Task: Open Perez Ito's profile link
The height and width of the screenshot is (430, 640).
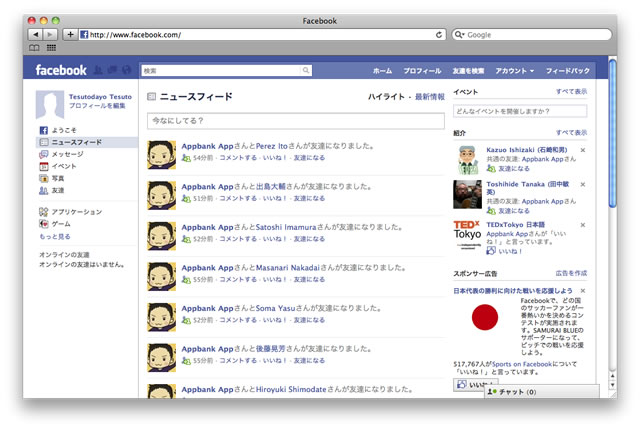Action: point(272,146)
